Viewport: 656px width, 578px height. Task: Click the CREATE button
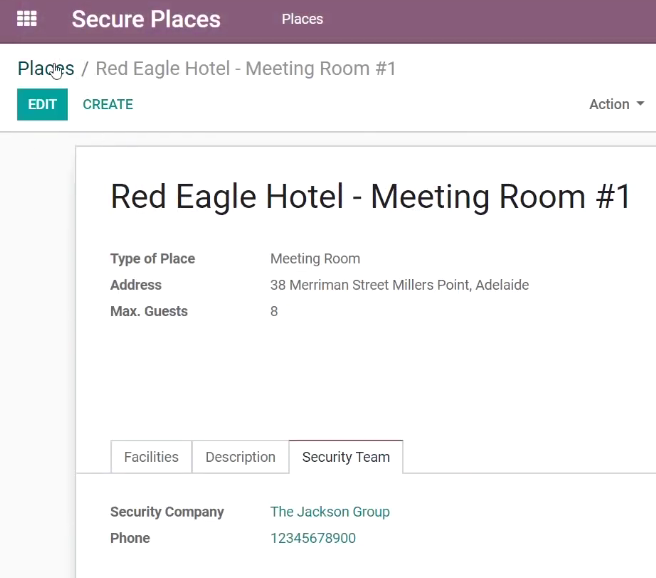[108, 104]
